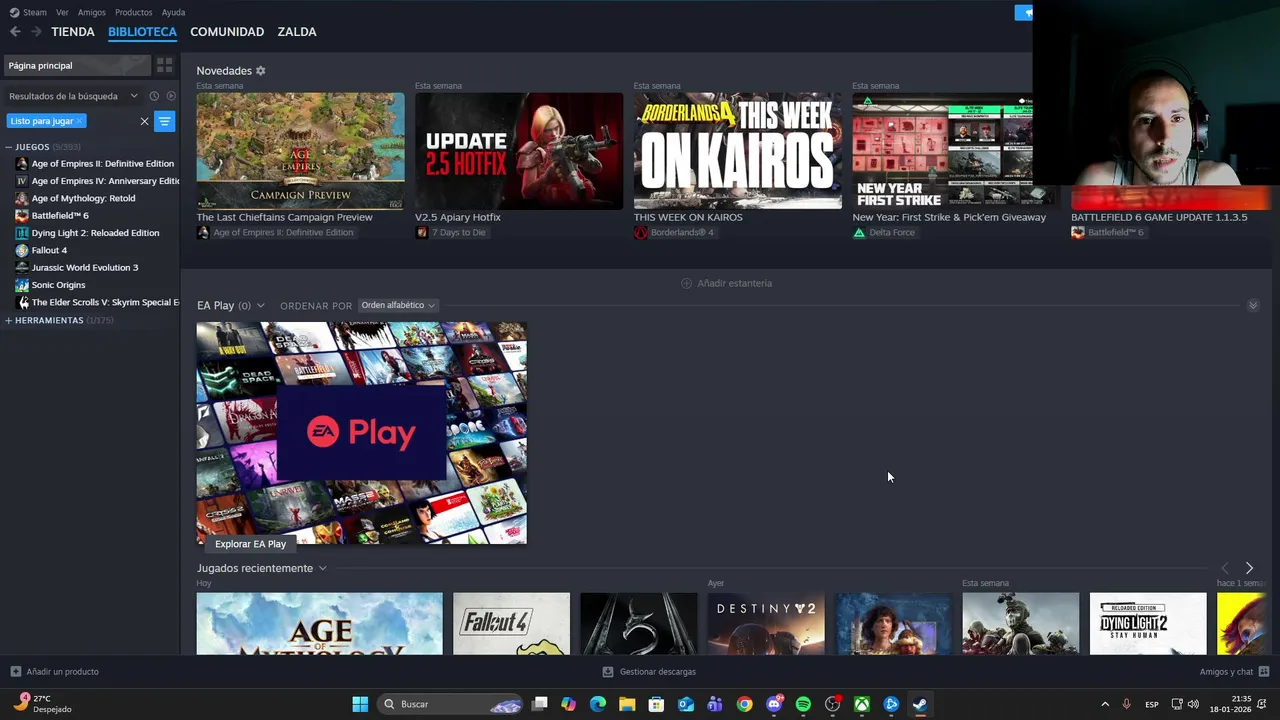Viewport: 1280px width, 720px height.
Task: Click the Sonic Origins game icon
Action: (x=22, y=285)
